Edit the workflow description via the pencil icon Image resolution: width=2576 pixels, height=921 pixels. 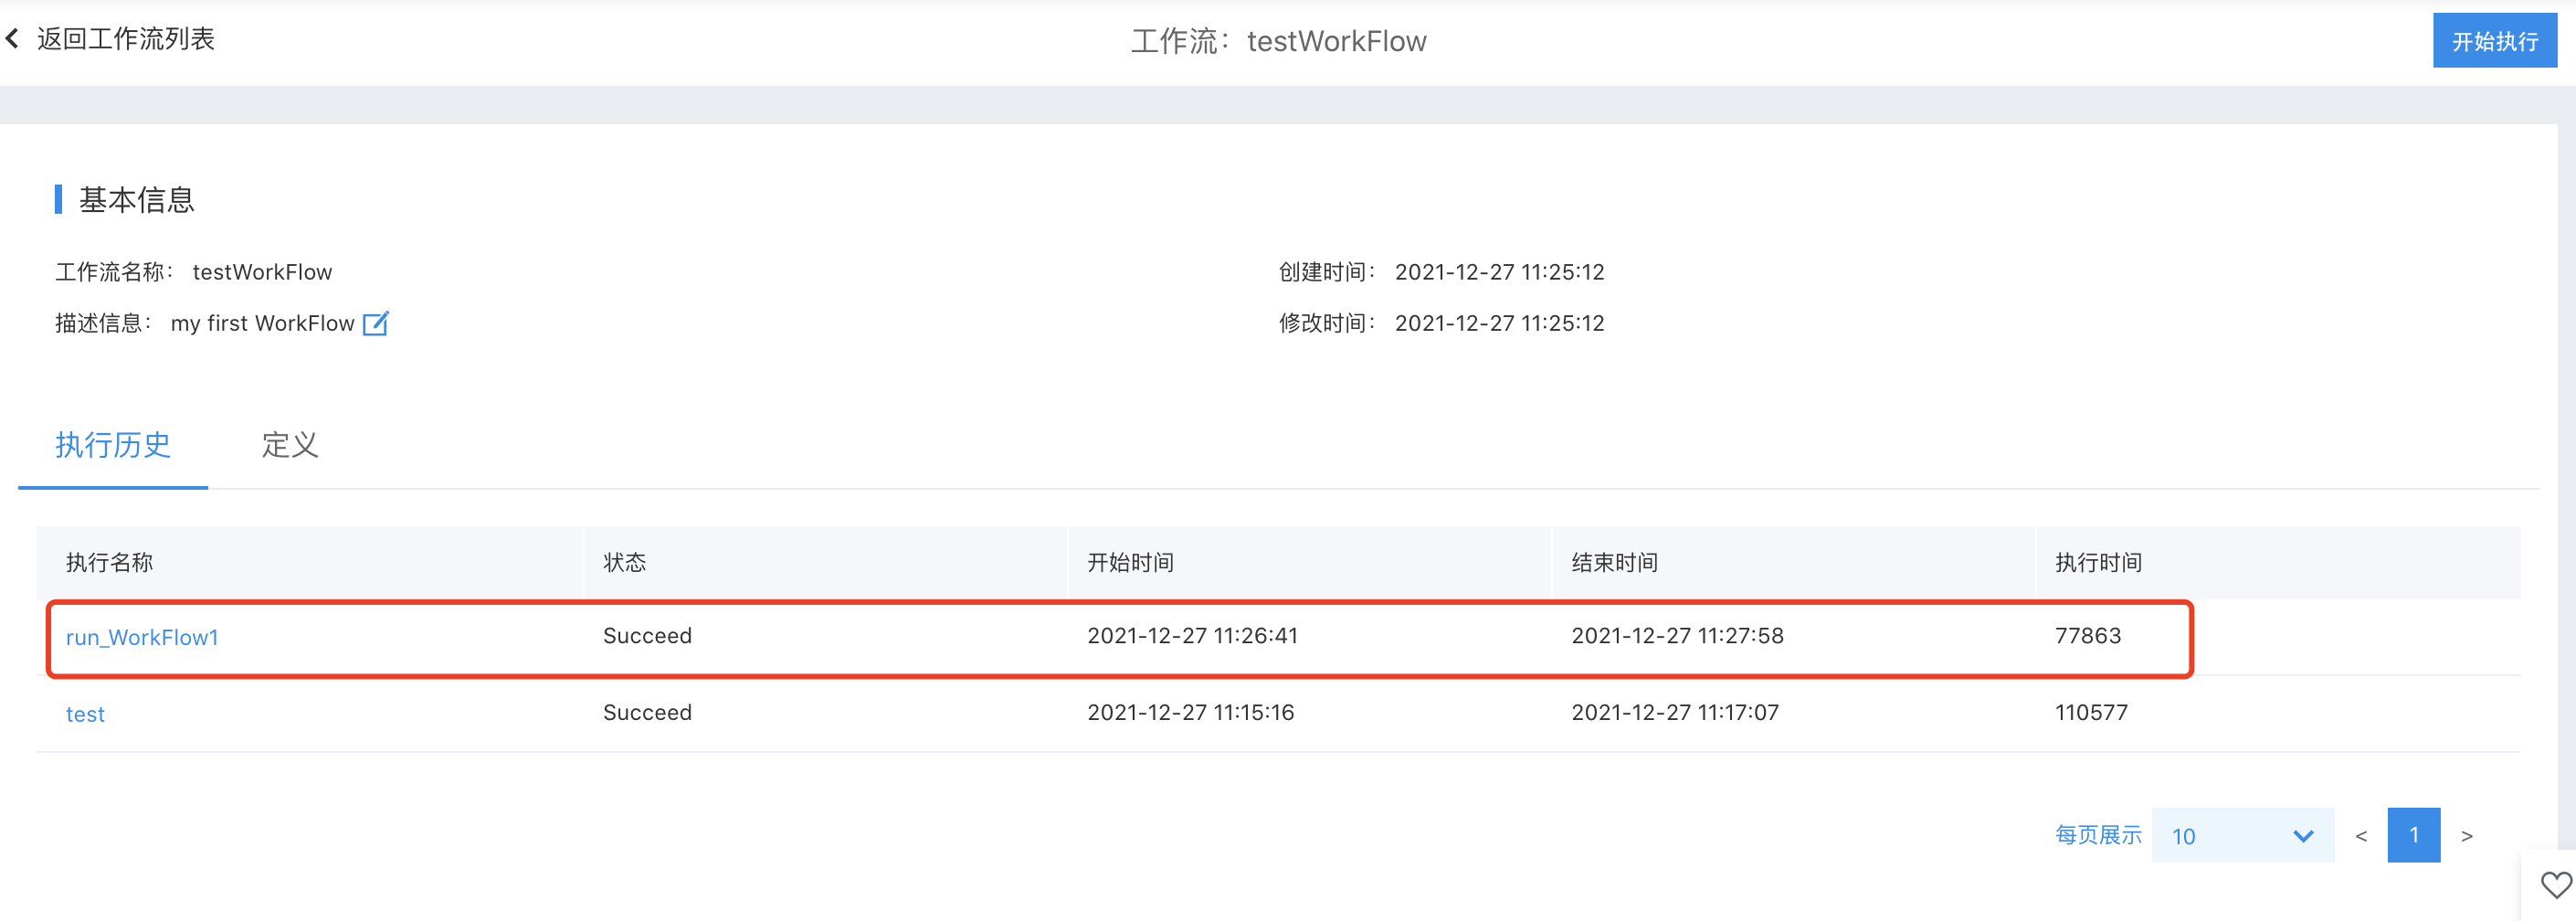pyautogui.click(x=375, y=323)
